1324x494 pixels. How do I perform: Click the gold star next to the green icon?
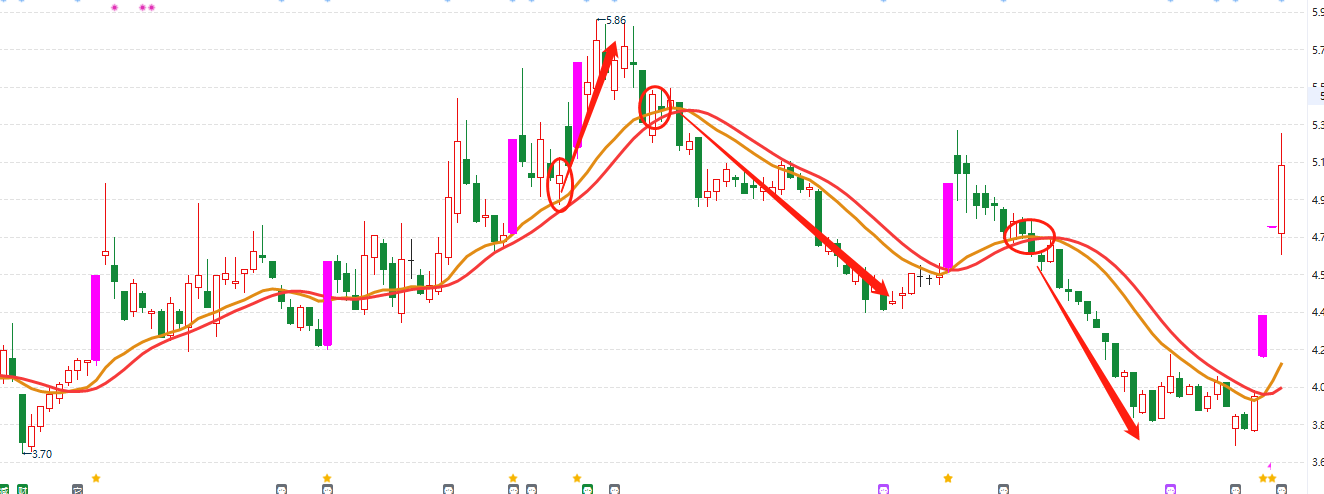pyautogui.click(x=577, y=479)
